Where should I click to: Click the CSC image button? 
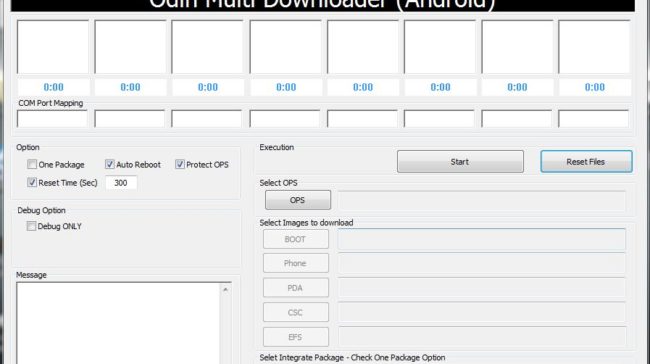pos(296,312)
